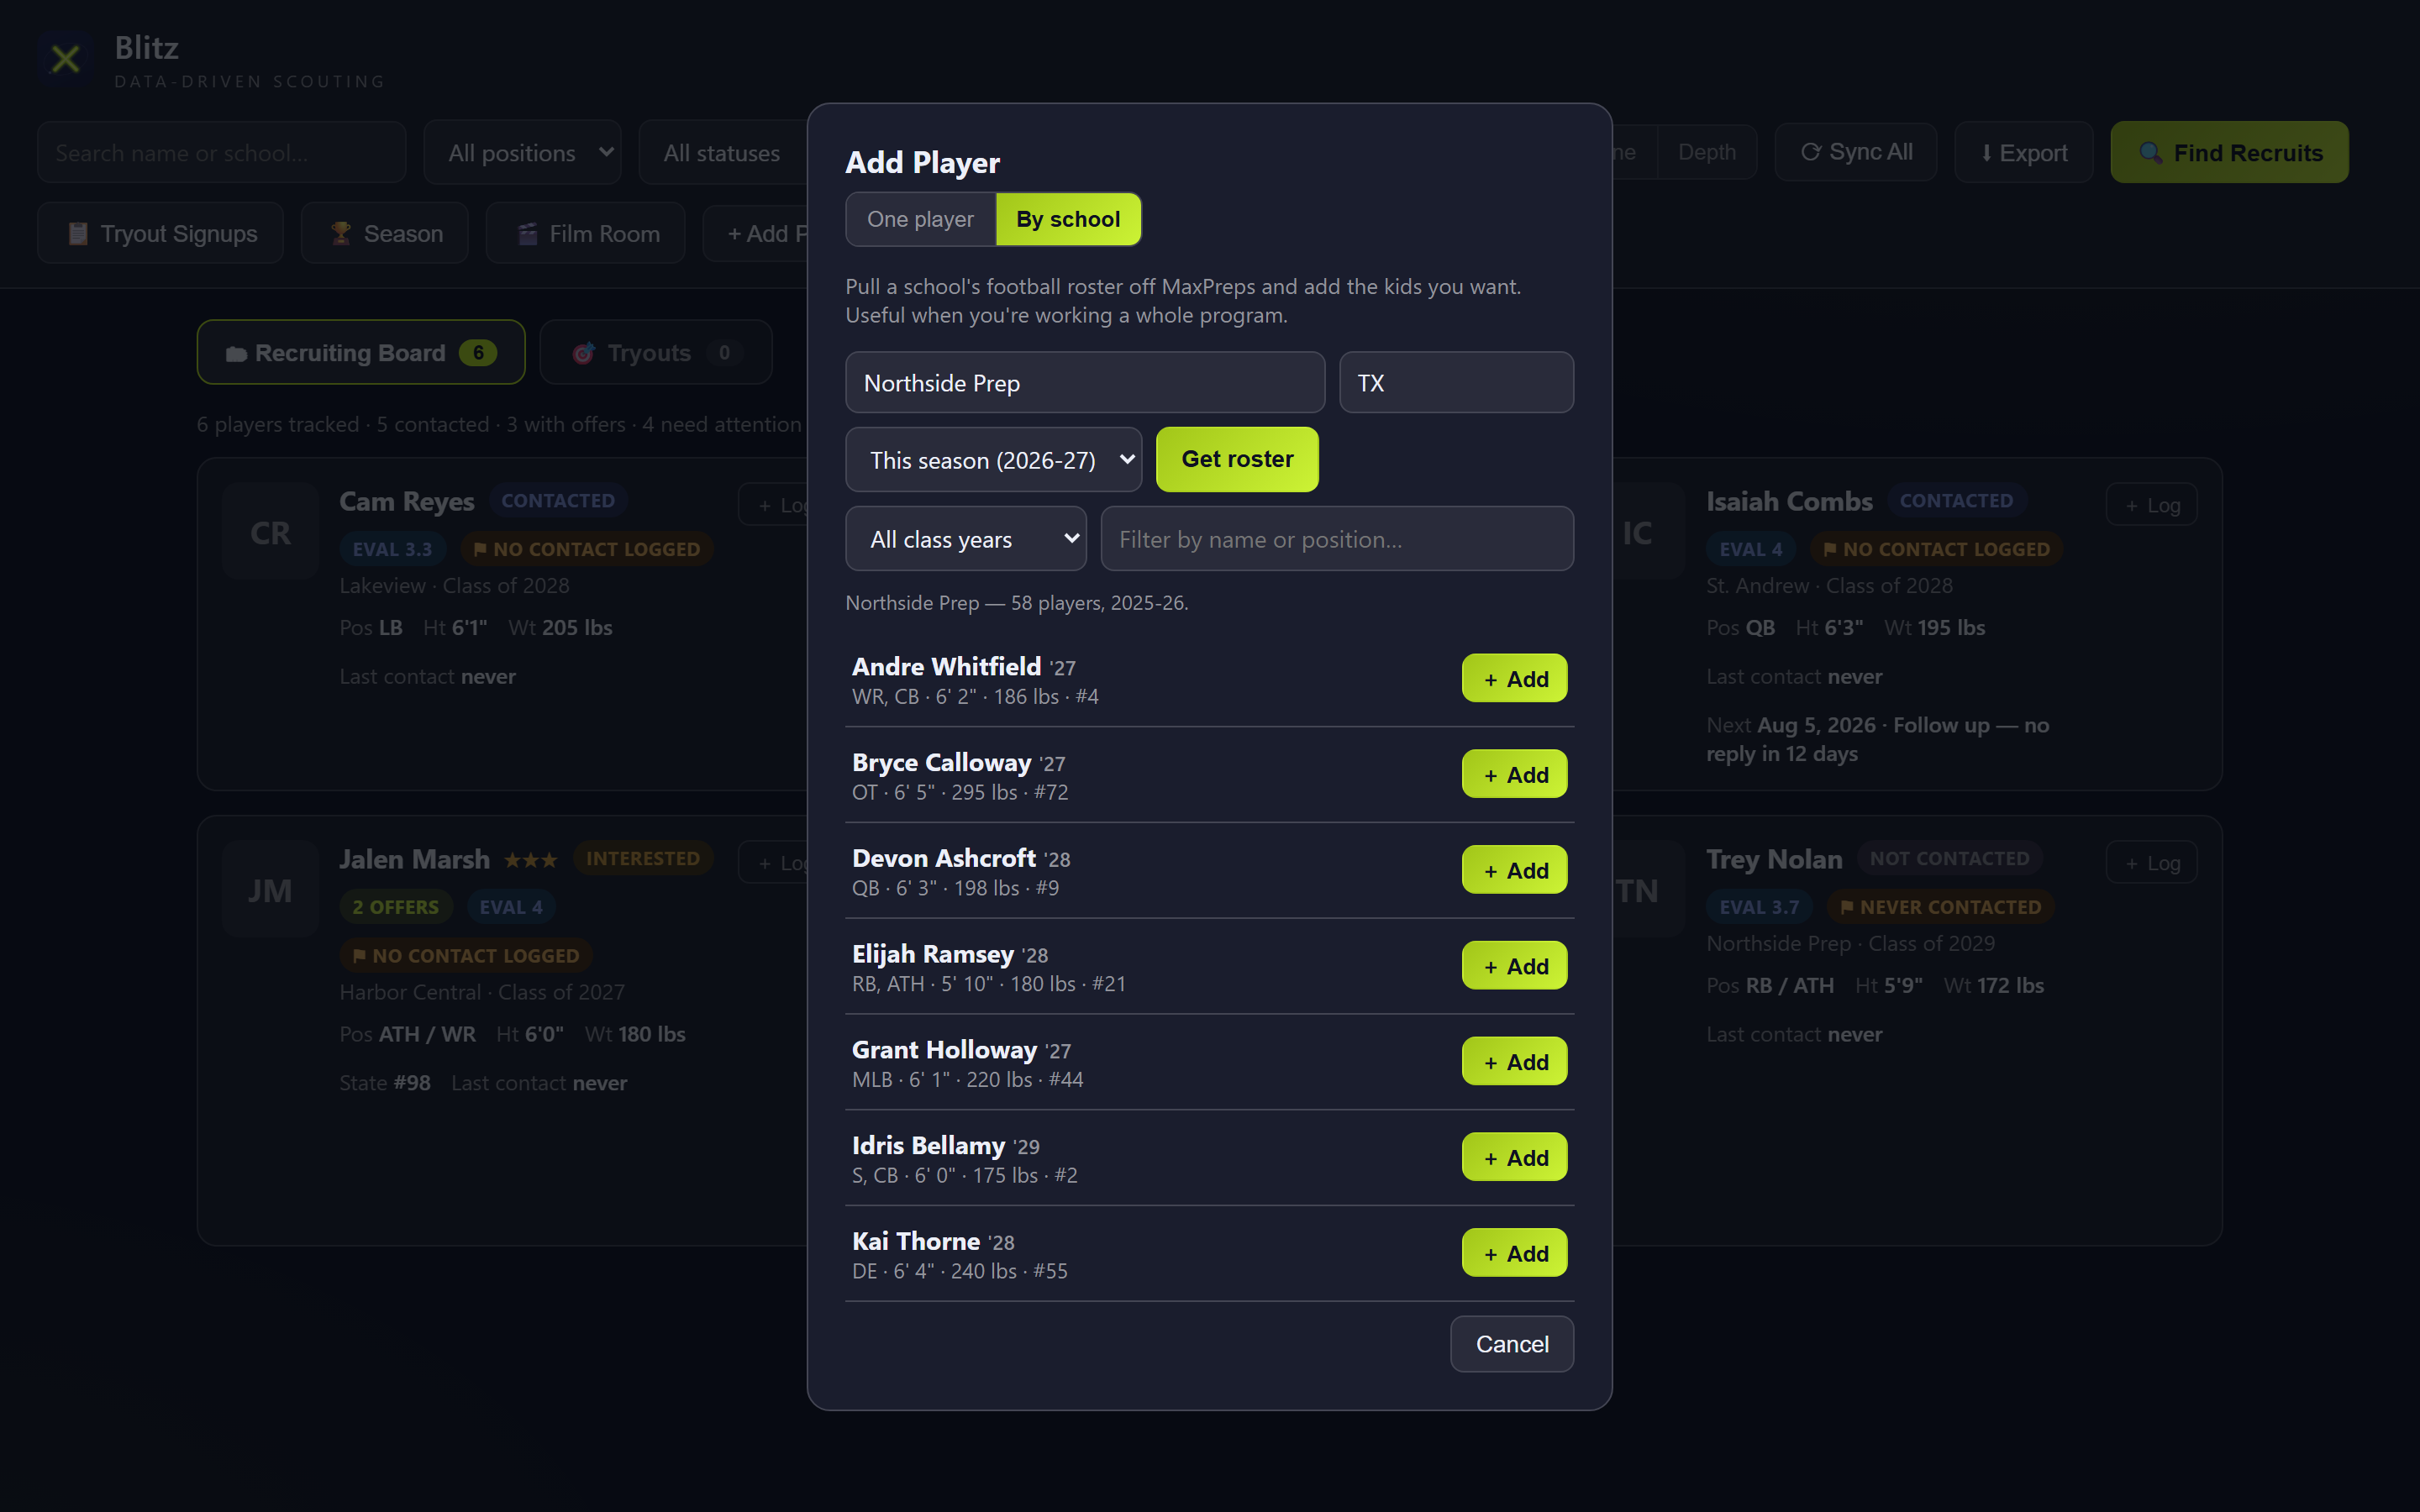The height and width of the screenshot is (1512, 2420).
Task: Click the Find Recruits button
Action: [2229, 153]
